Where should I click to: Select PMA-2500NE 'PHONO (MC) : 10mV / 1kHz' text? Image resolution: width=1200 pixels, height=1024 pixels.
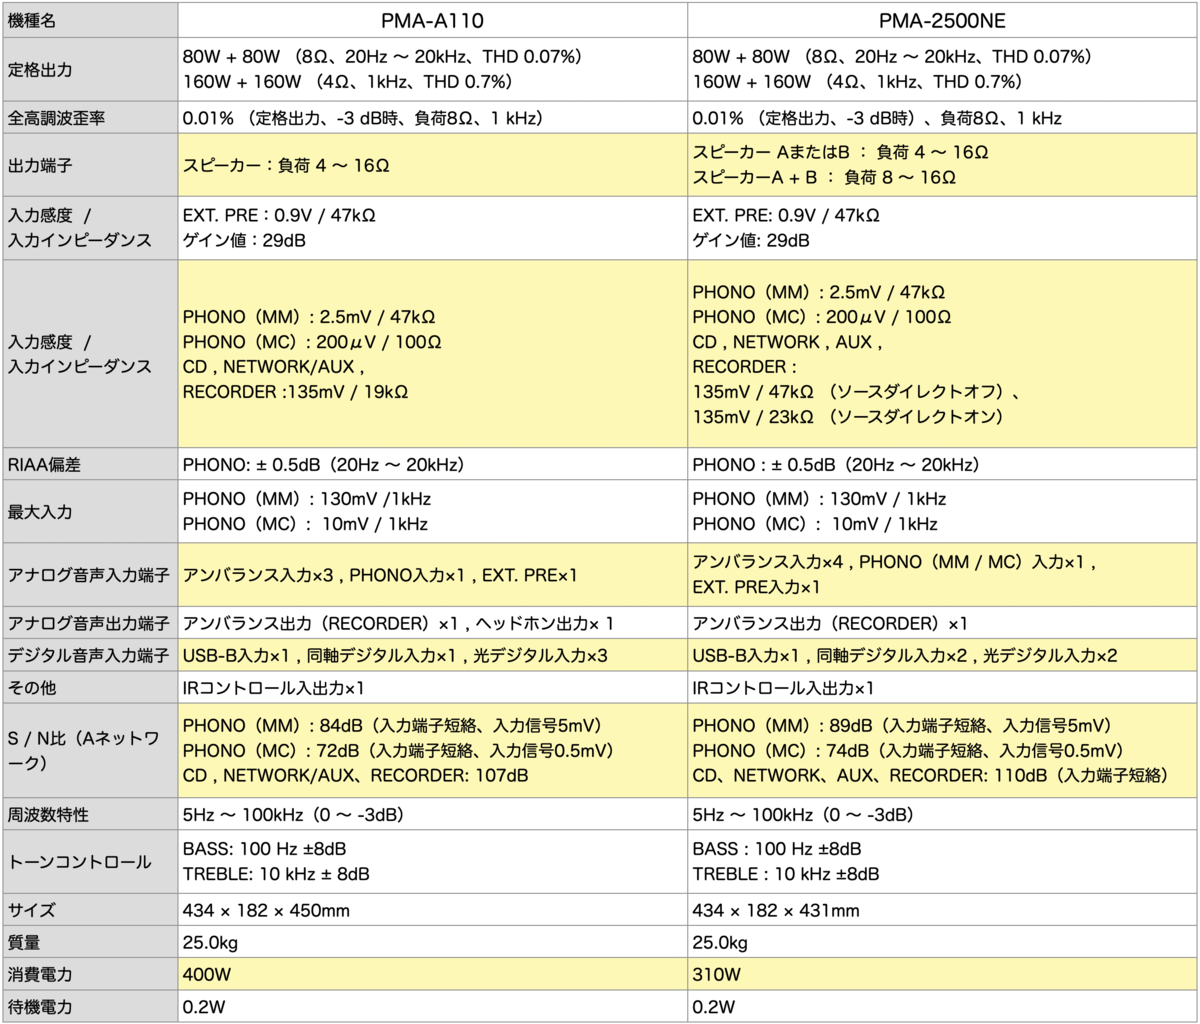click(x=815, y=524)
